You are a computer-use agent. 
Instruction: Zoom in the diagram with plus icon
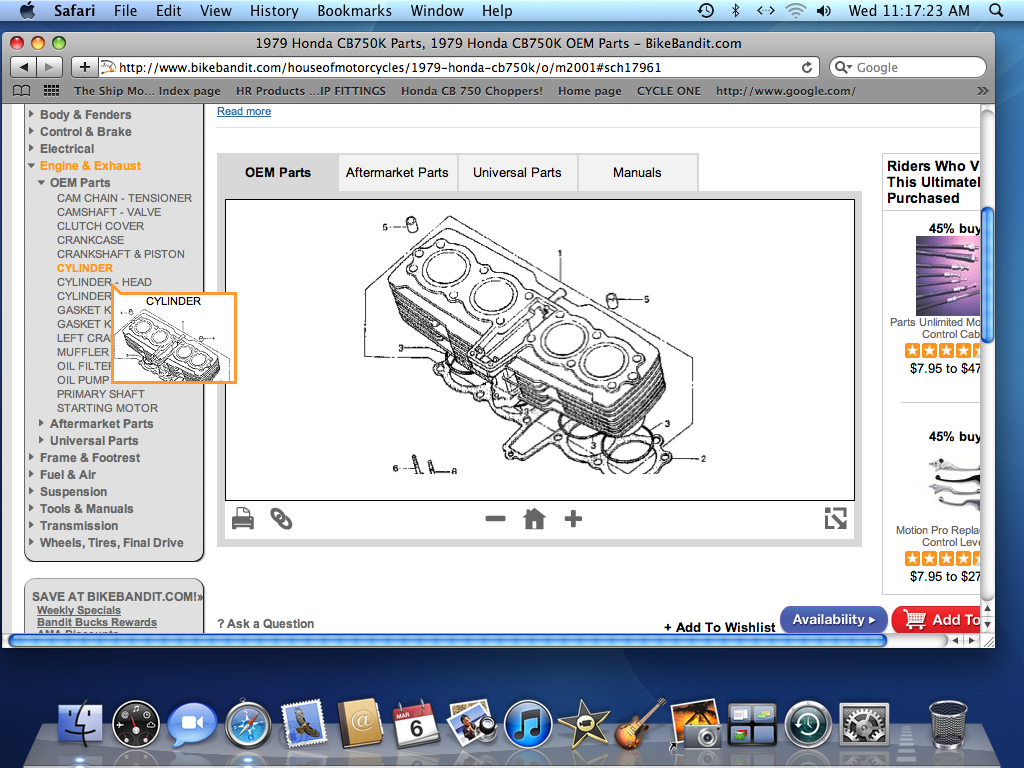[573, 519]
